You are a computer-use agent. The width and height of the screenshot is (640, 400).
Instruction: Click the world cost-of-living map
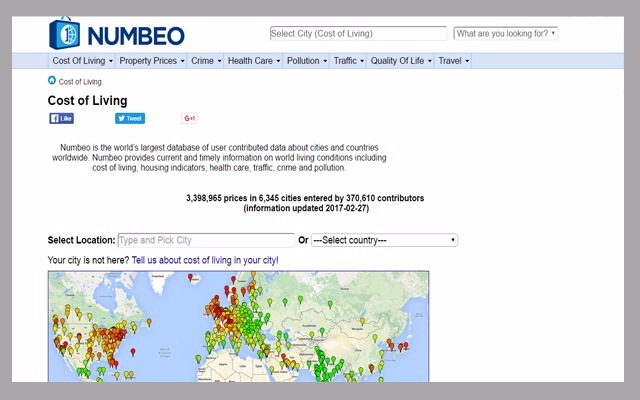(238, 327)
